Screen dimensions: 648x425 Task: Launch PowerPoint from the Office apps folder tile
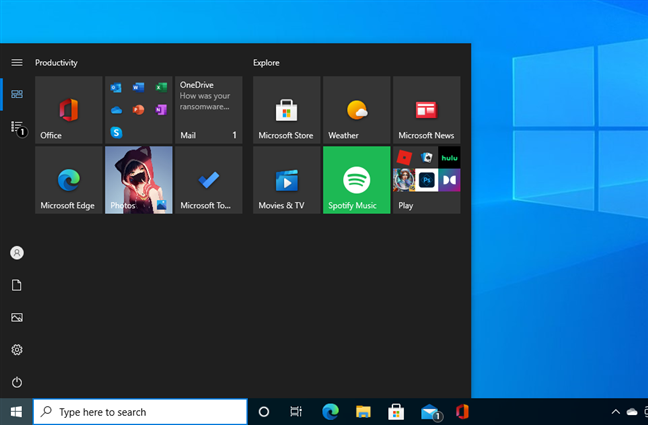click(138, 110)
